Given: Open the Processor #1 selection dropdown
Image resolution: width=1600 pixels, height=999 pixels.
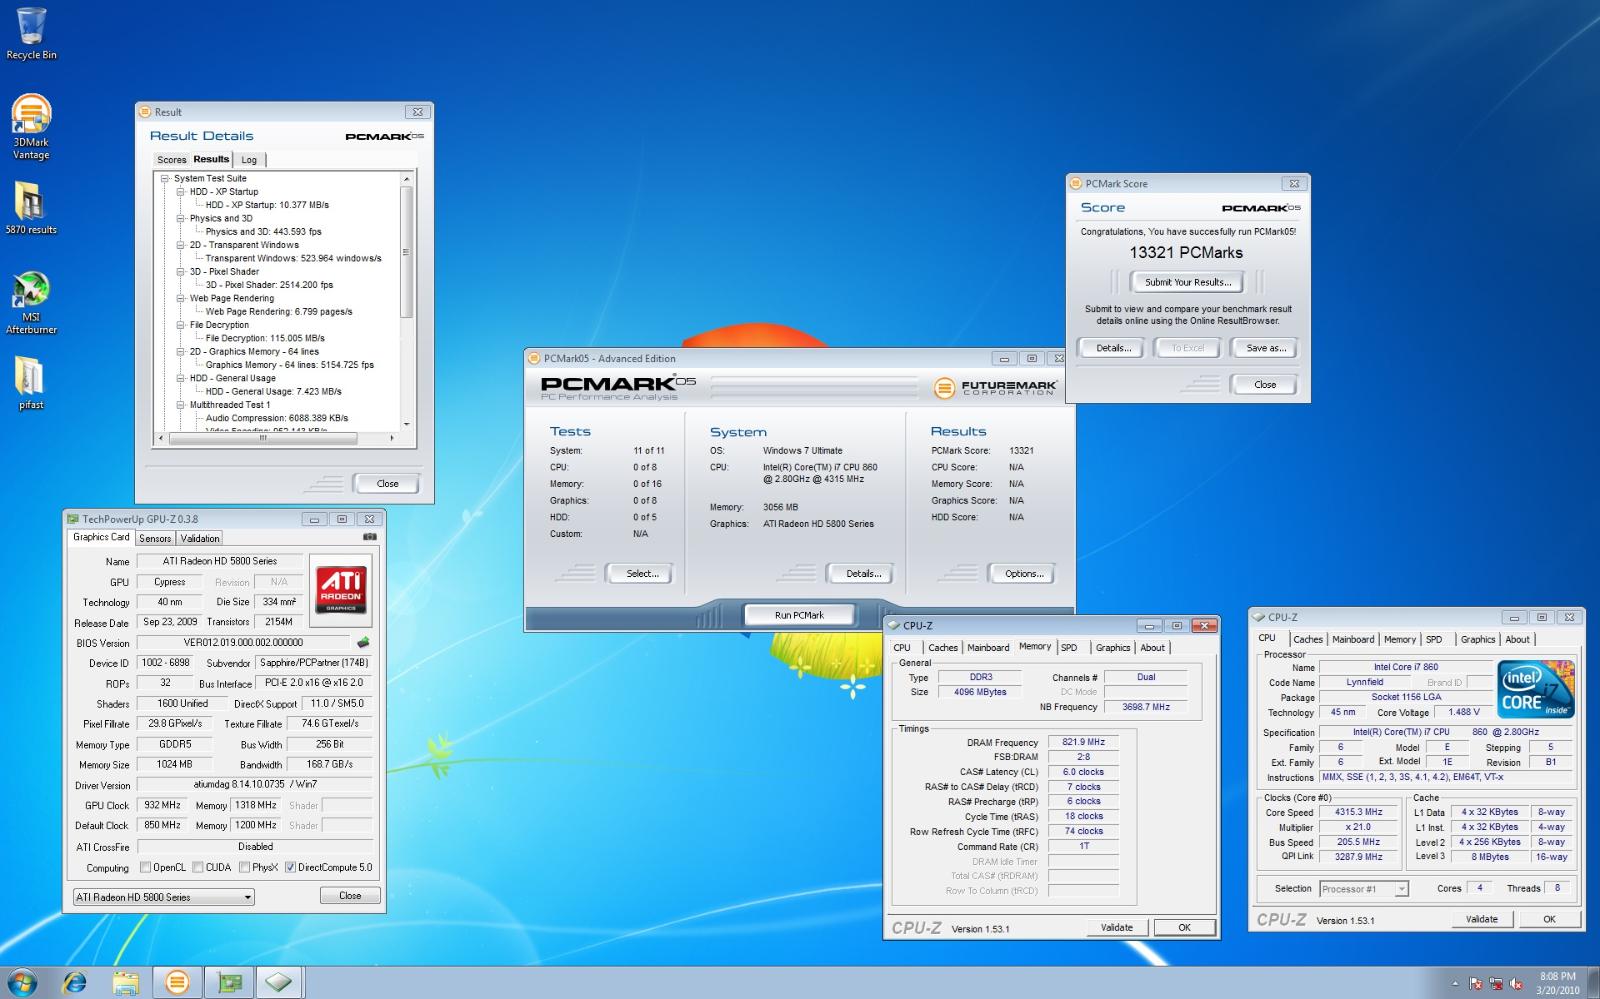Looking at the screenshot, I should click(1364, 889).
